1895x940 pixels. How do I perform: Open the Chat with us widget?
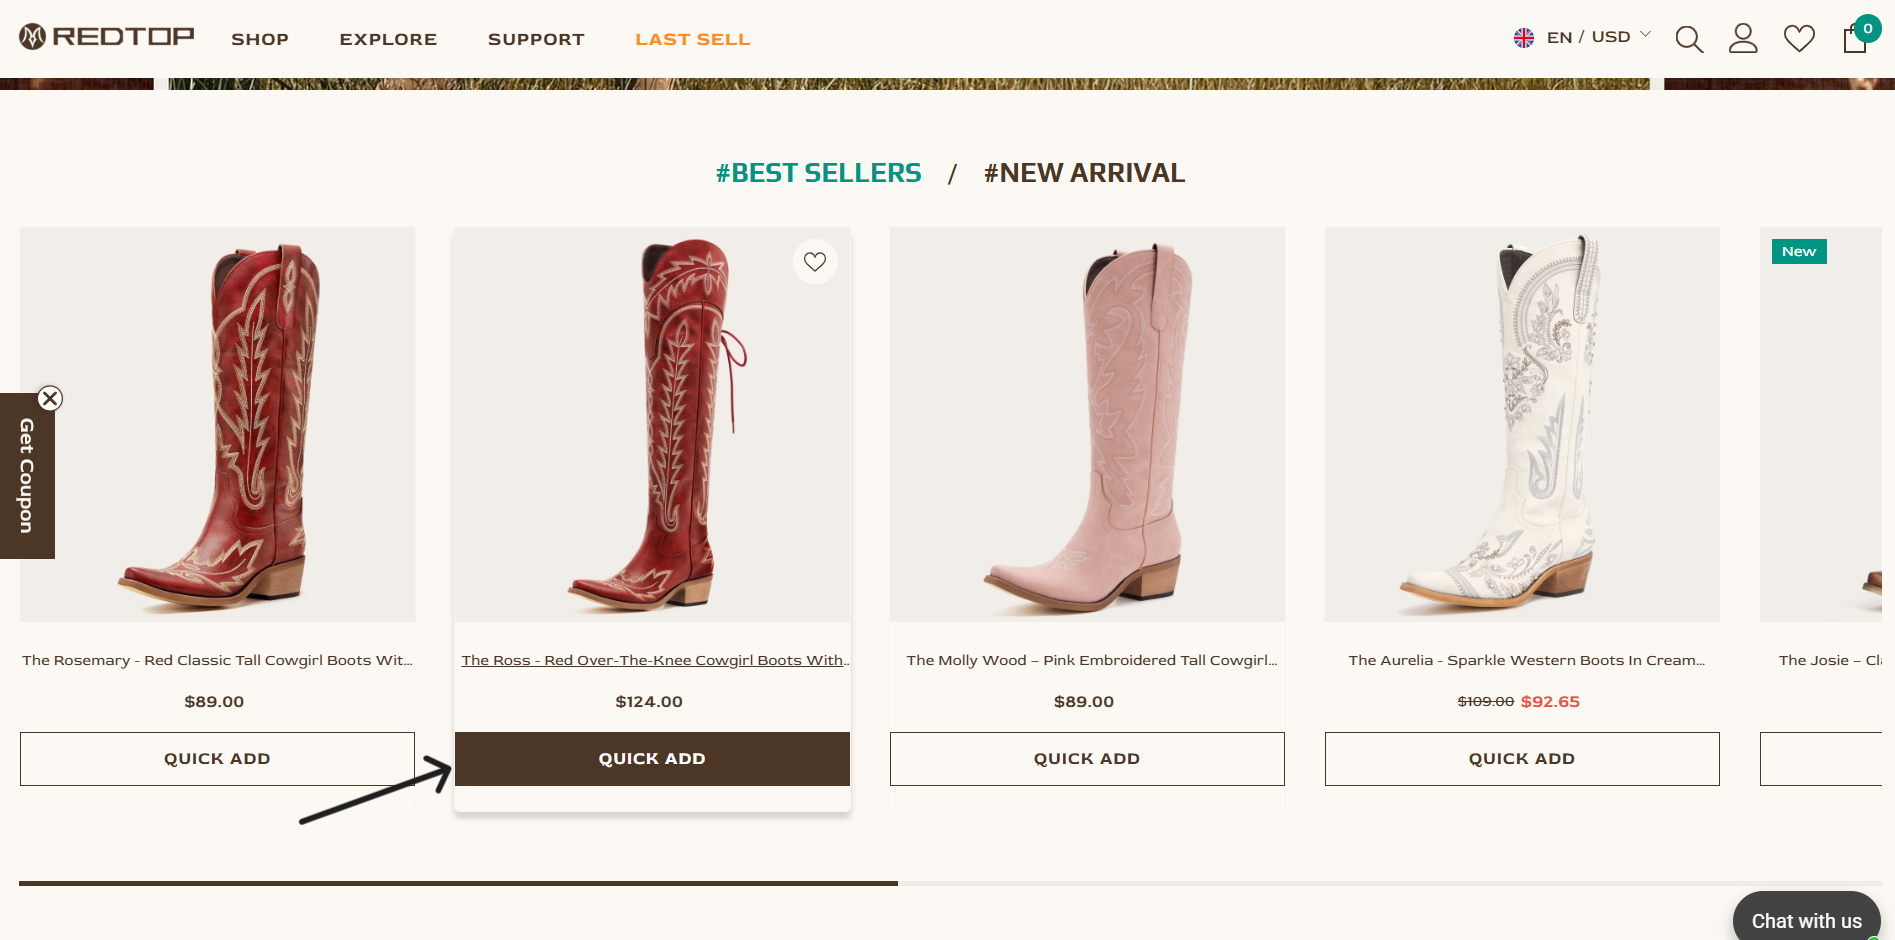1806,920
